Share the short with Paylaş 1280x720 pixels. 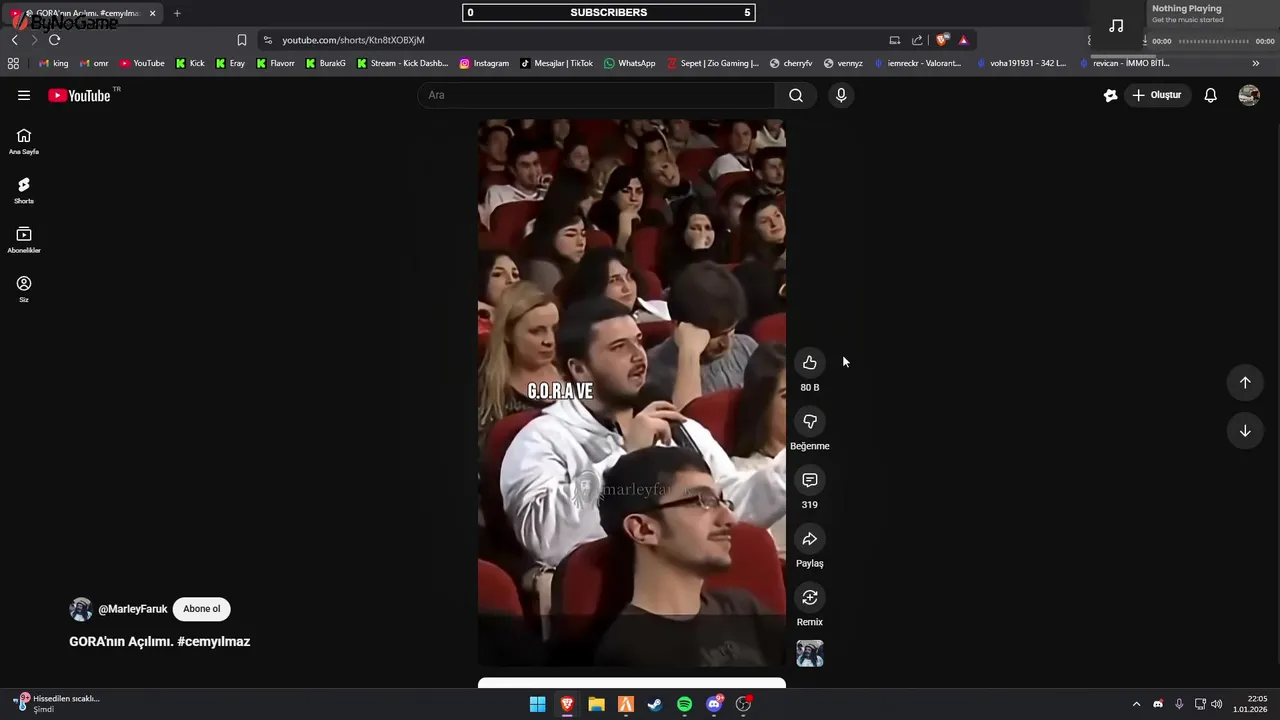[x=810, y=539]
